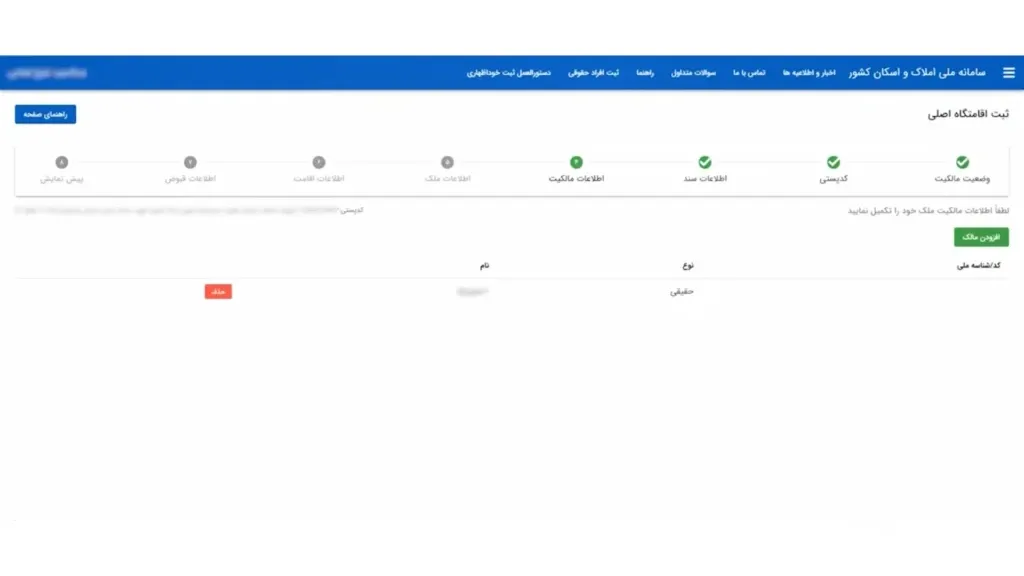Click the پیش نمایش step circle
1024x576 pixels.
pos(62,162)
